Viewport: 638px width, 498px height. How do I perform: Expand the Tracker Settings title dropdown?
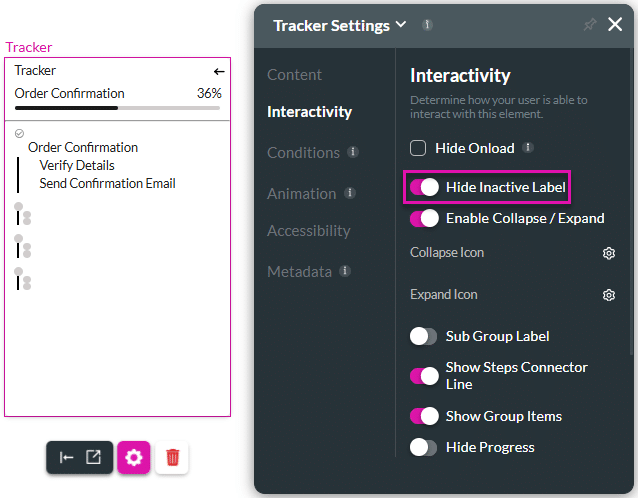[401, 25]
